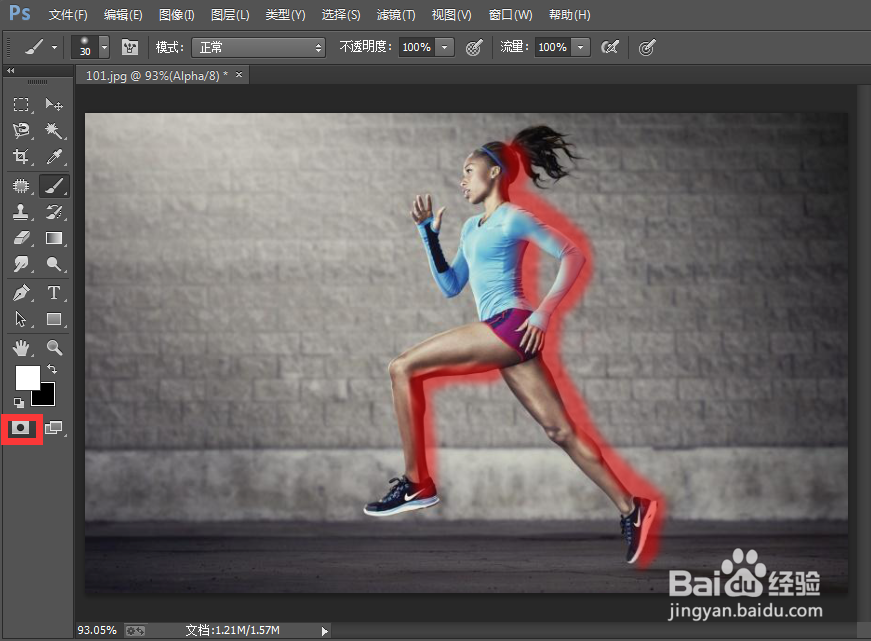Click the 93.05% zoom level field
The width and height of the screenshot is (871, 641).
point(97,630)
